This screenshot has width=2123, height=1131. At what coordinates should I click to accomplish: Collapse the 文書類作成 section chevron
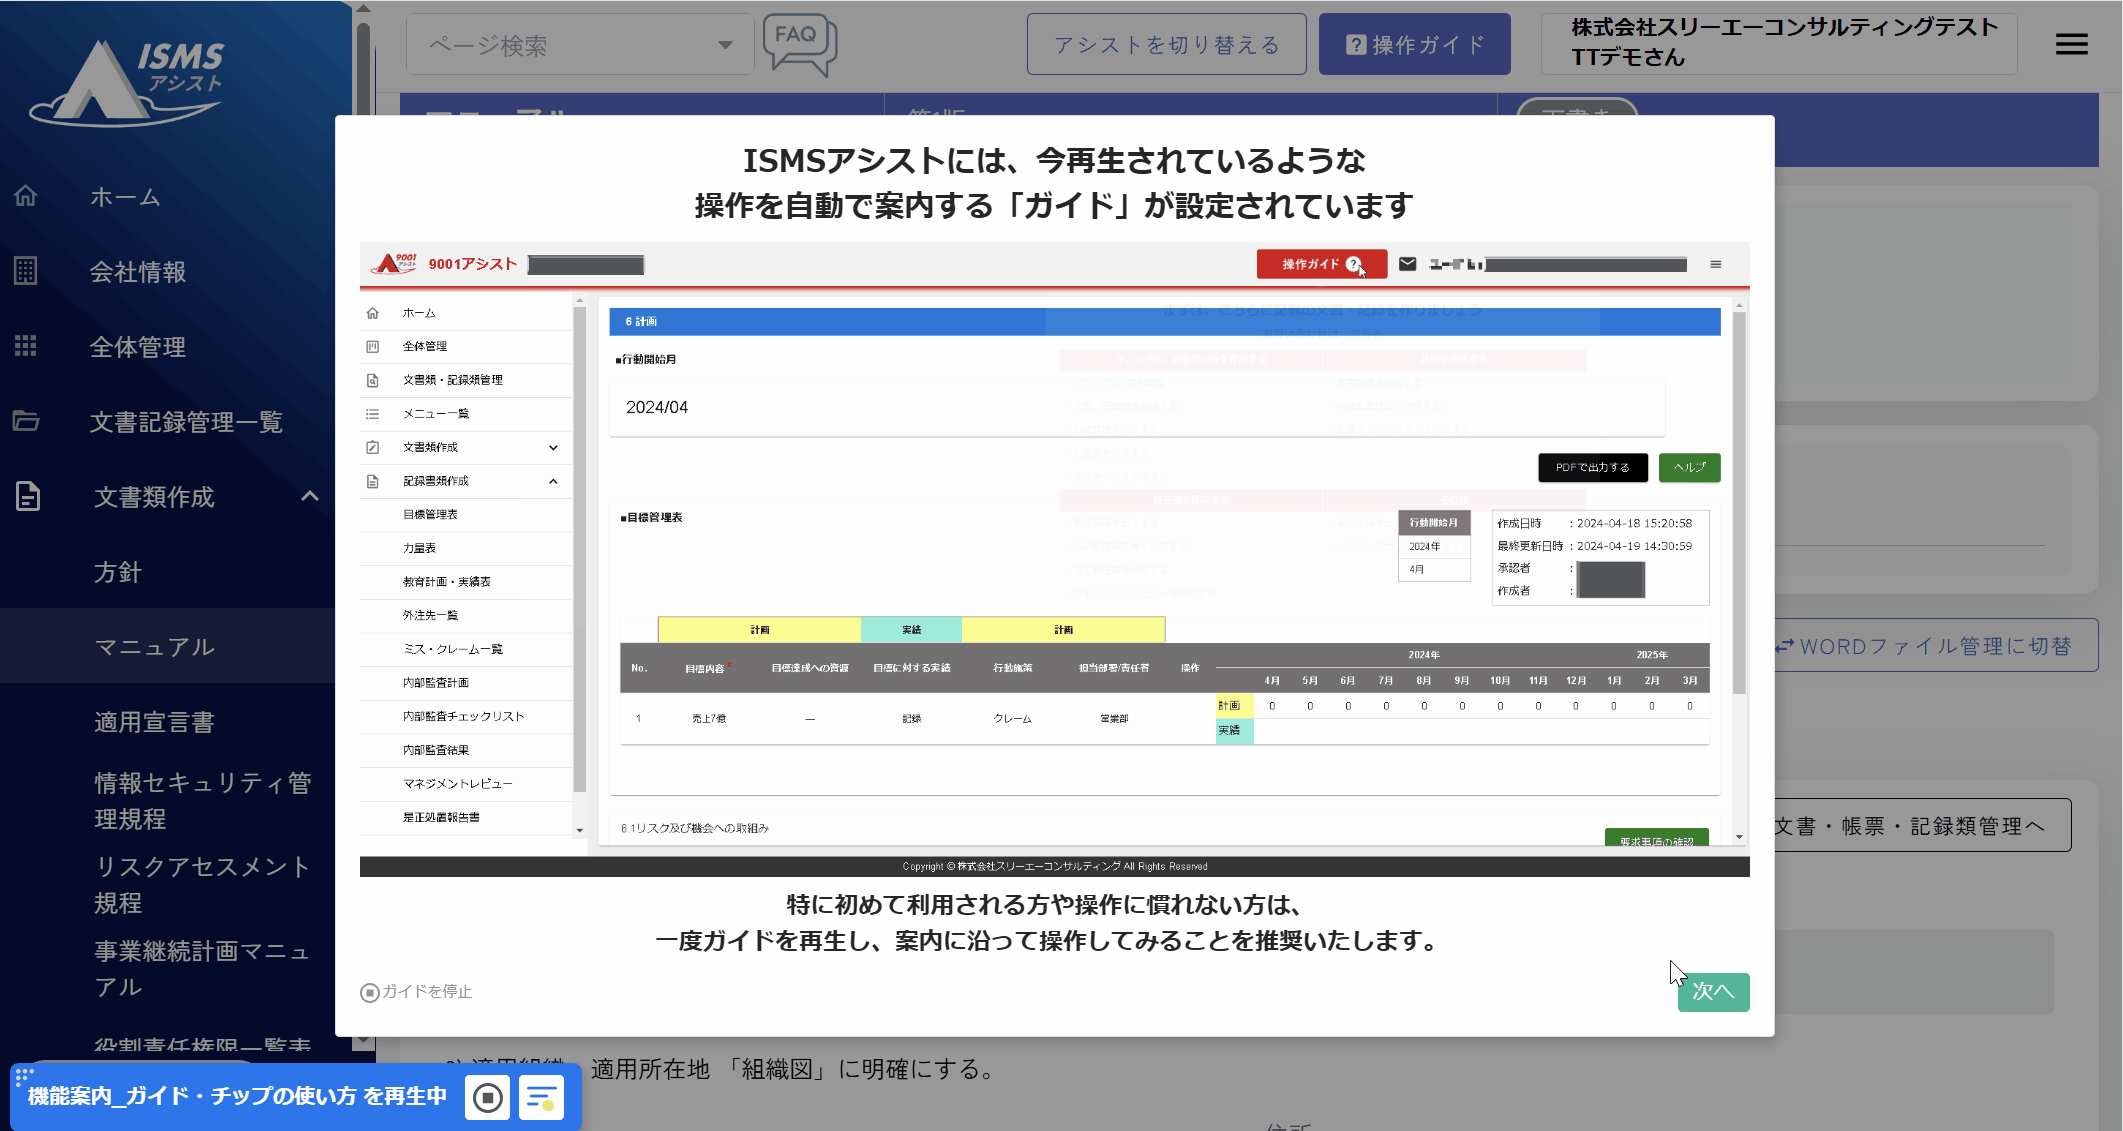[x=310, y=496]
